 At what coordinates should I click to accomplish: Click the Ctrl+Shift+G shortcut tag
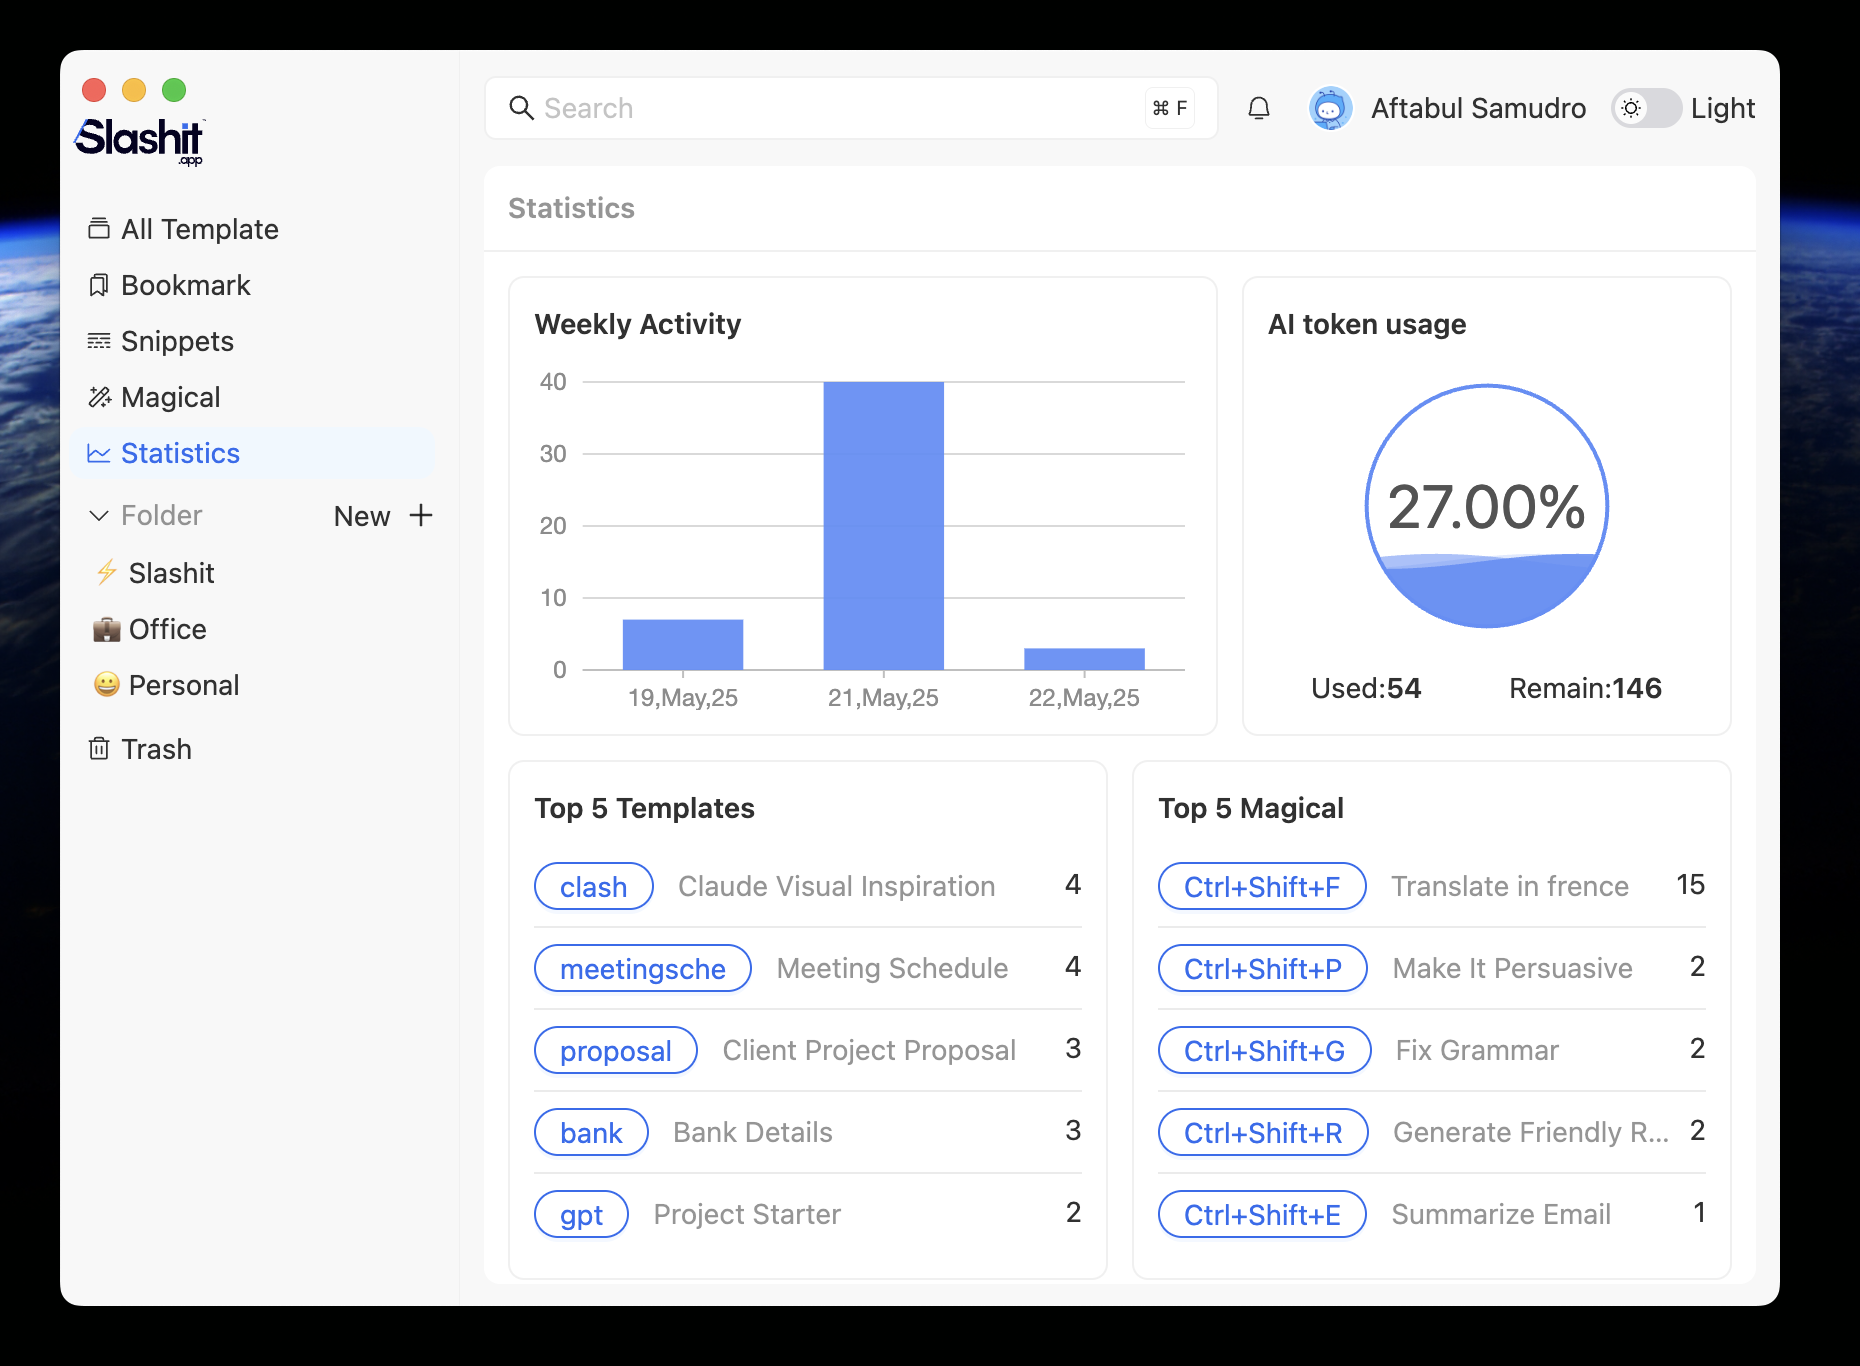pyautogui.click(x=1265, y=1050)
